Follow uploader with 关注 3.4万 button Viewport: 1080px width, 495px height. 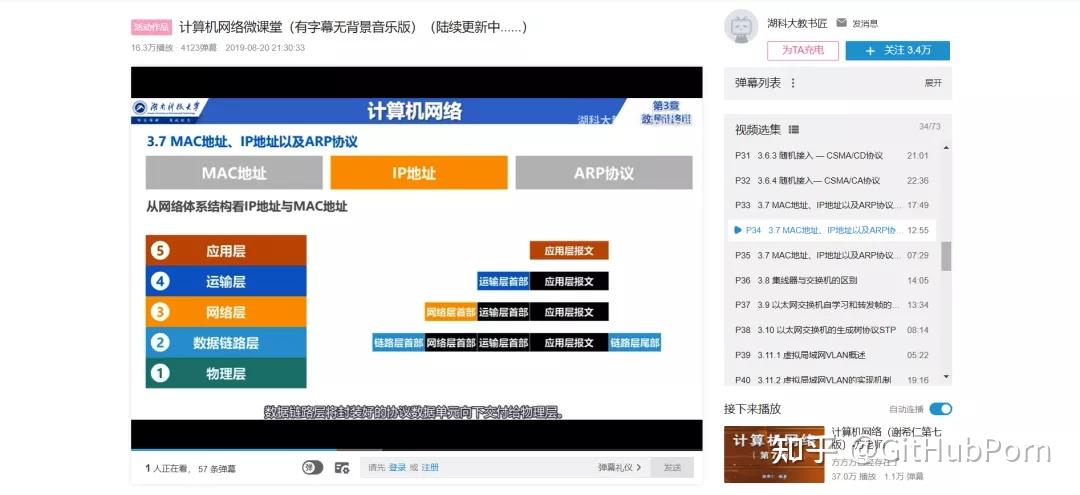tap(897, 50)
